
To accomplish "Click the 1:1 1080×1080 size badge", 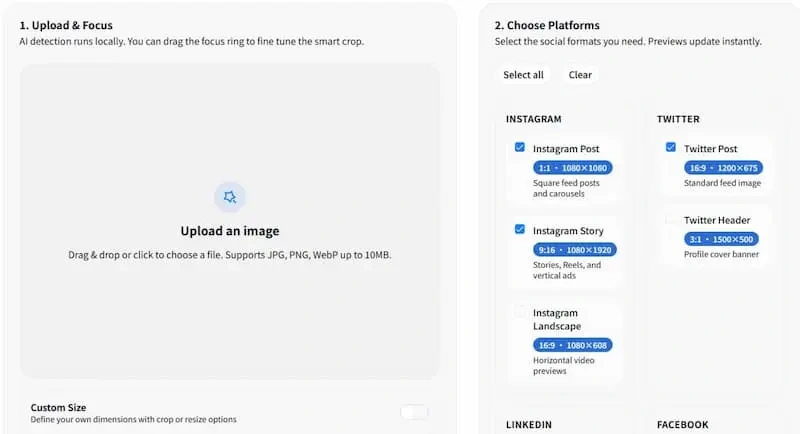I will pos(573,168).
